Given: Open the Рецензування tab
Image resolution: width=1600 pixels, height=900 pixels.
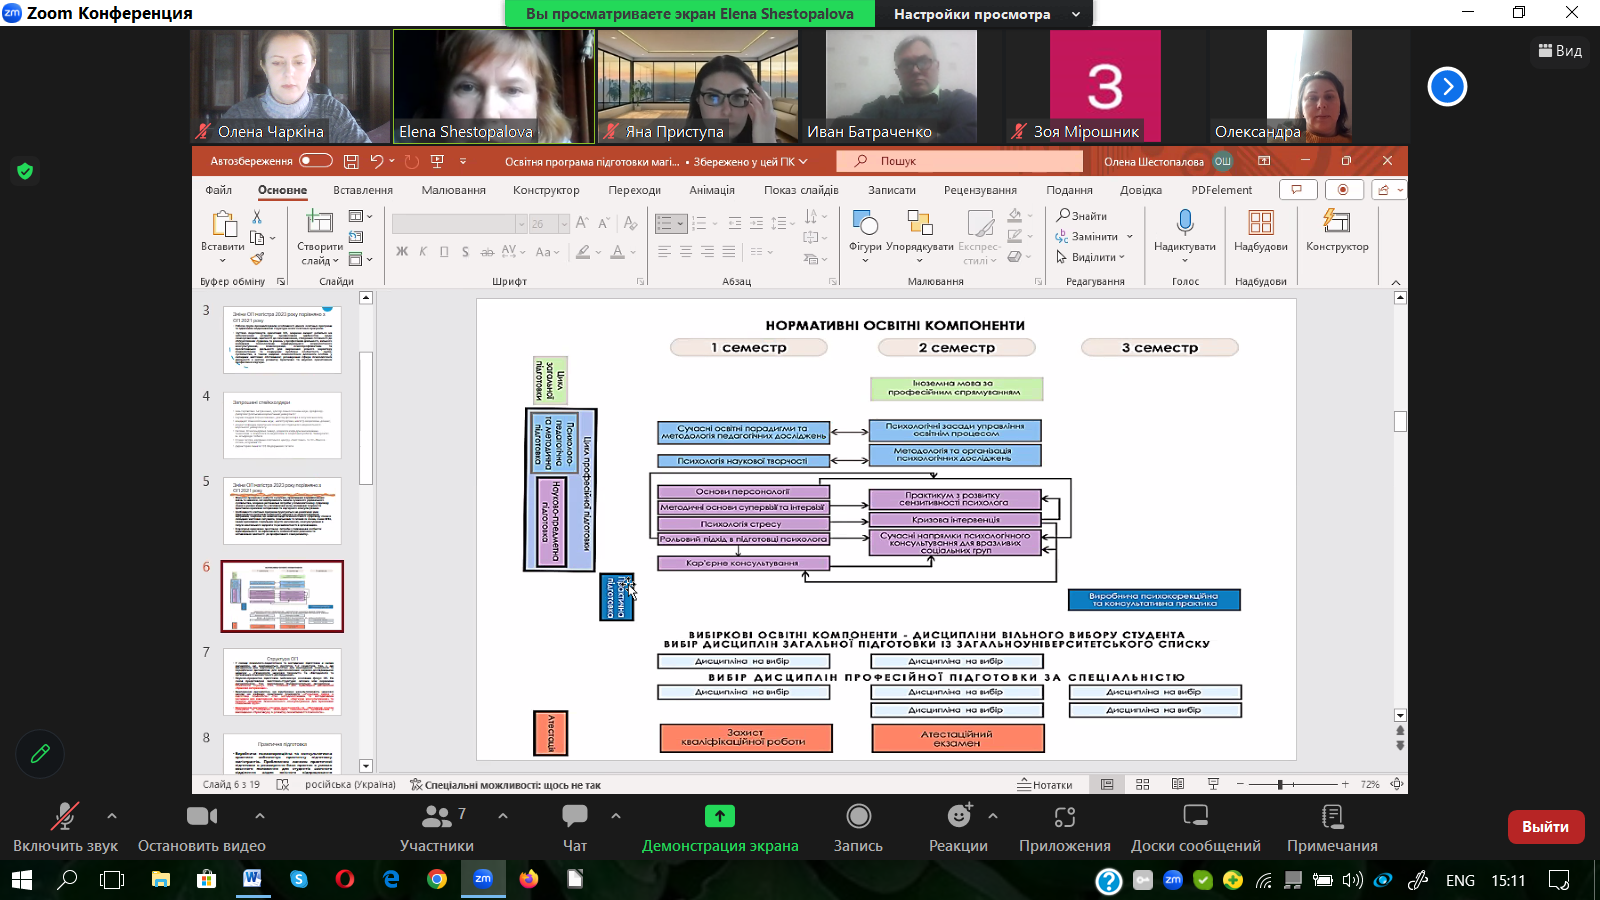Looking at the screenshot, I should tap(980, 190).
